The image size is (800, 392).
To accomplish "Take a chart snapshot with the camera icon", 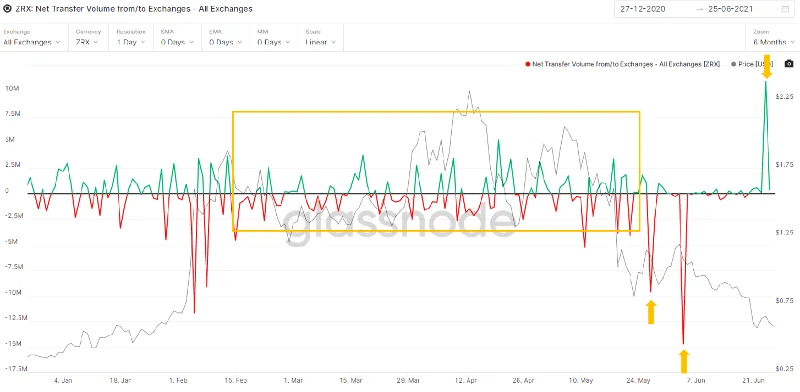I will tap(789, 64).
